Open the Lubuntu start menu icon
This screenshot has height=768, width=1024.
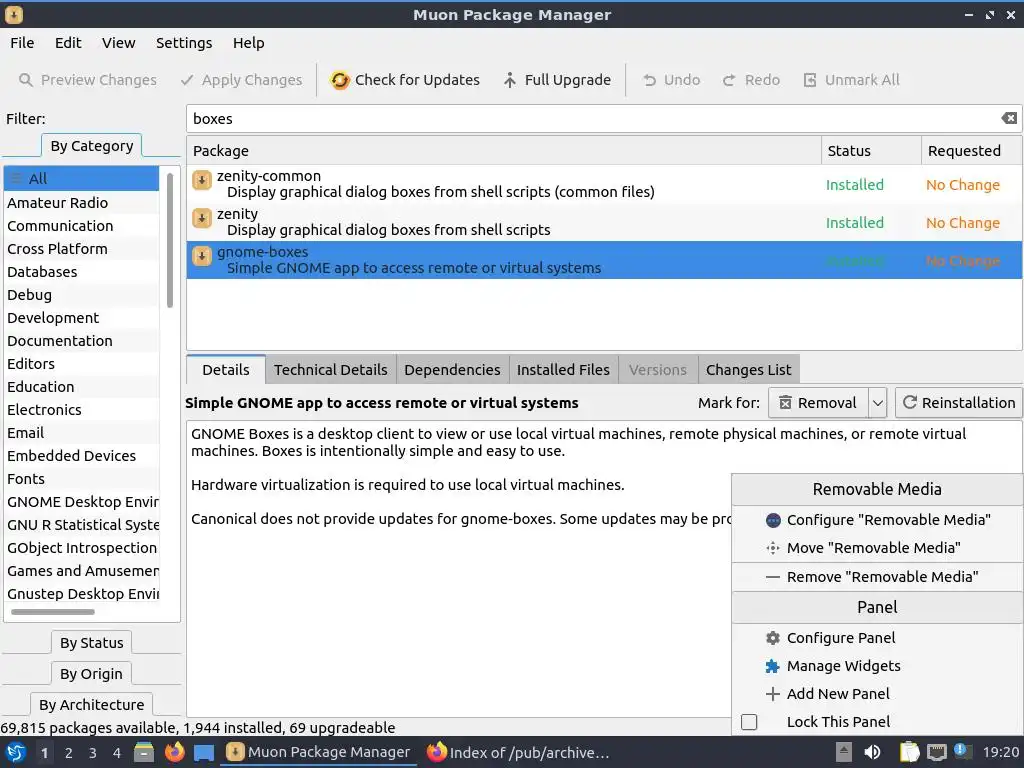click(16, 752)
